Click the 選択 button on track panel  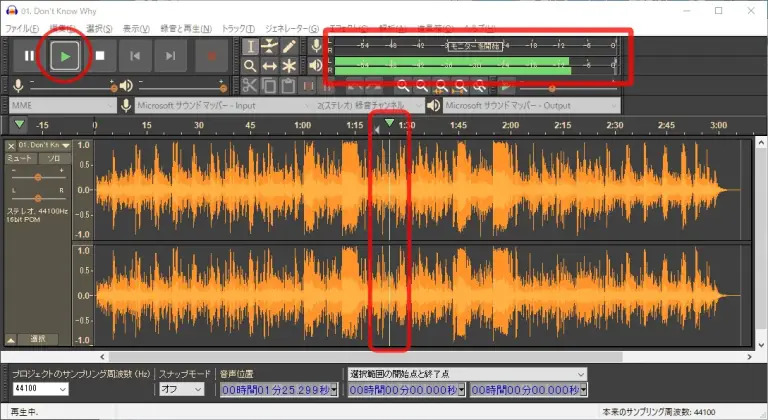coord(38,339)
